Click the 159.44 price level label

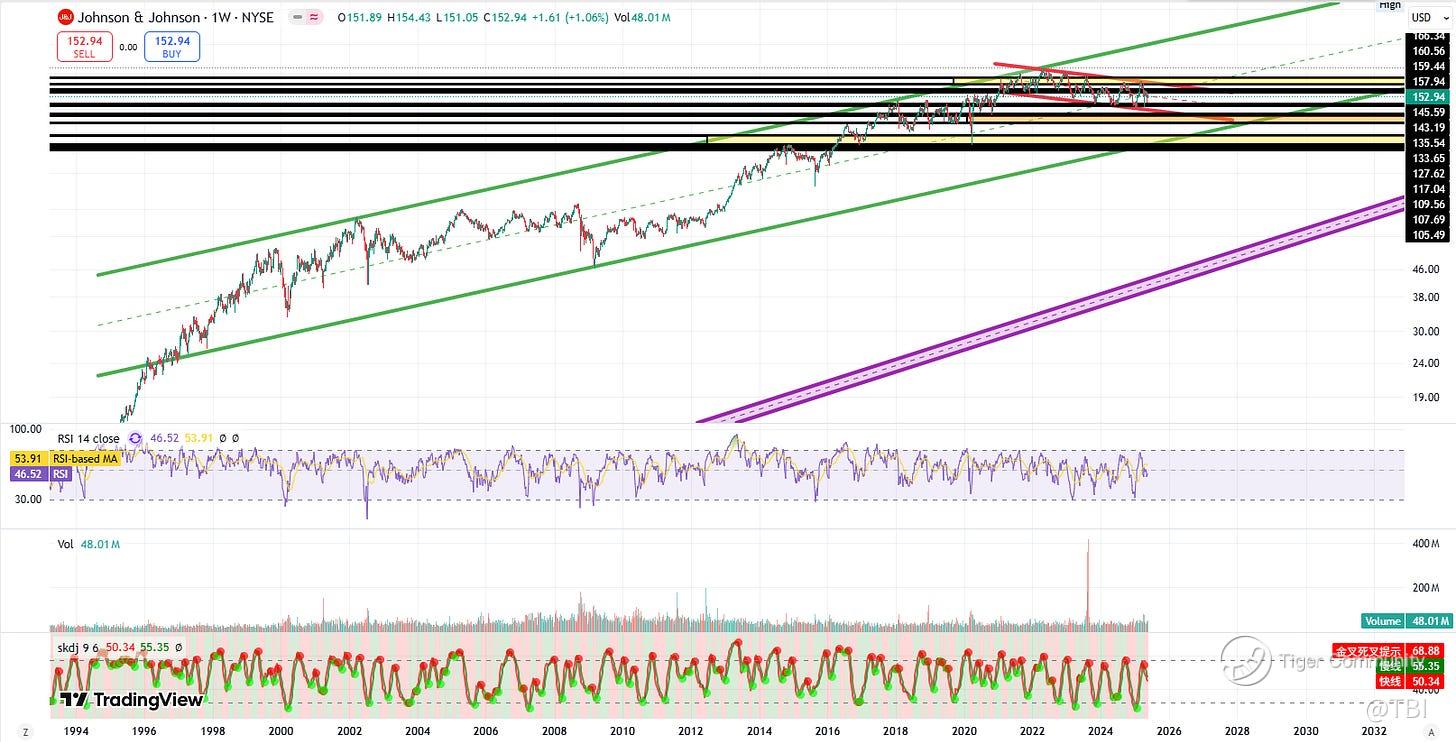point(1428,66)
